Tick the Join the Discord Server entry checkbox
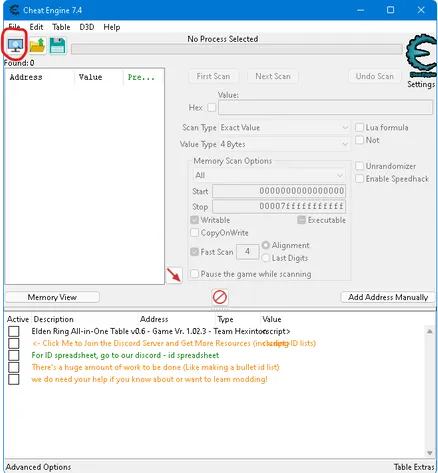 tap(14, 343)
